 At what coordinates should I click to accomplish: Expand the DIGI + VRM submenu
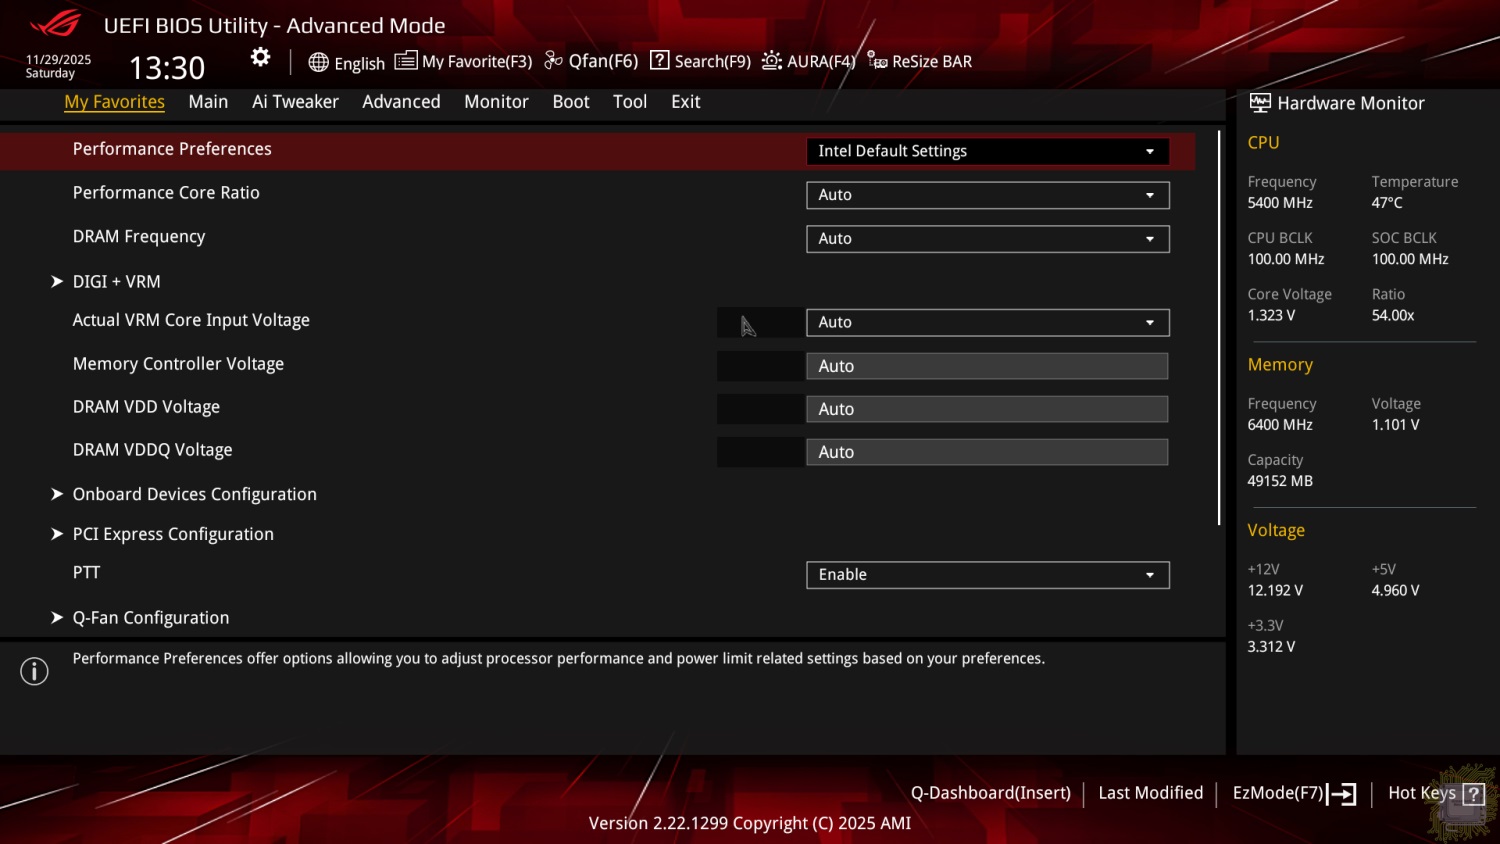[x=116, y=282]
